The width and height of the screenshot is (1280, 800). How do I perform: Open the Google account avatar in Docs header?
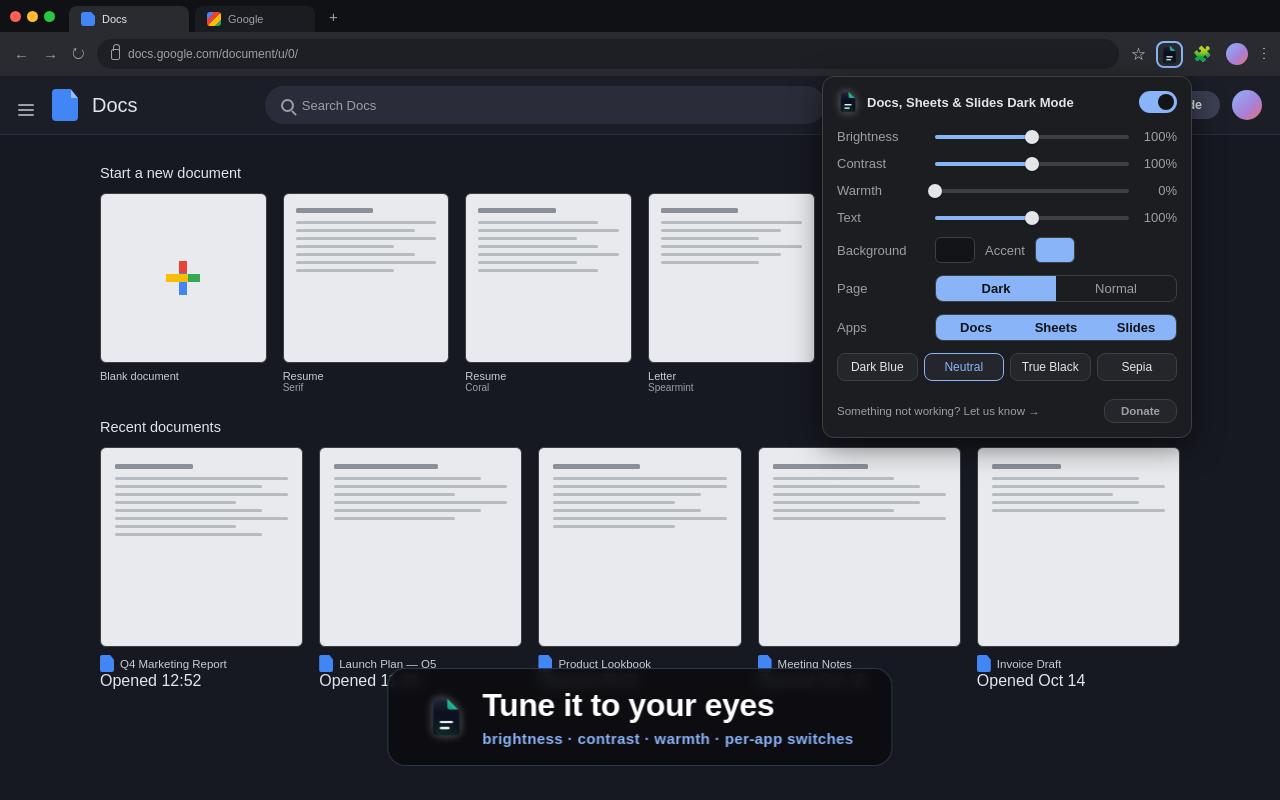pyautogui.click(x=1247, y=105)
